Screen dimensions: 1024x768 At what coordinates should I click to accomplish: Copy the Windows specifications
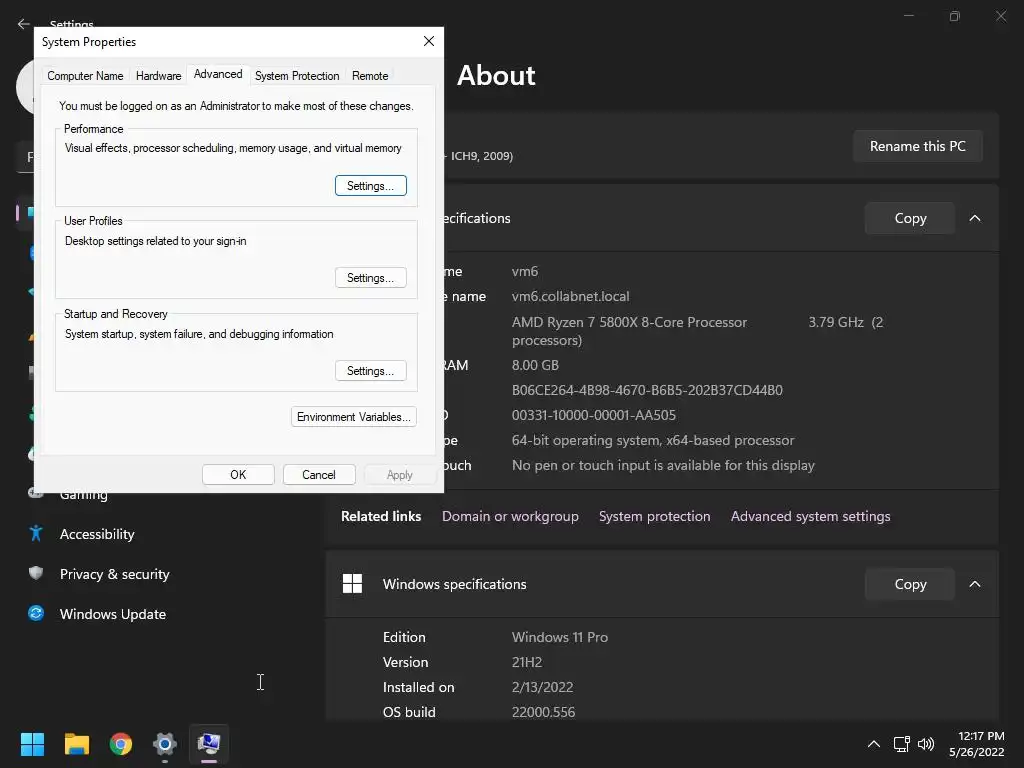coord(910,584)
